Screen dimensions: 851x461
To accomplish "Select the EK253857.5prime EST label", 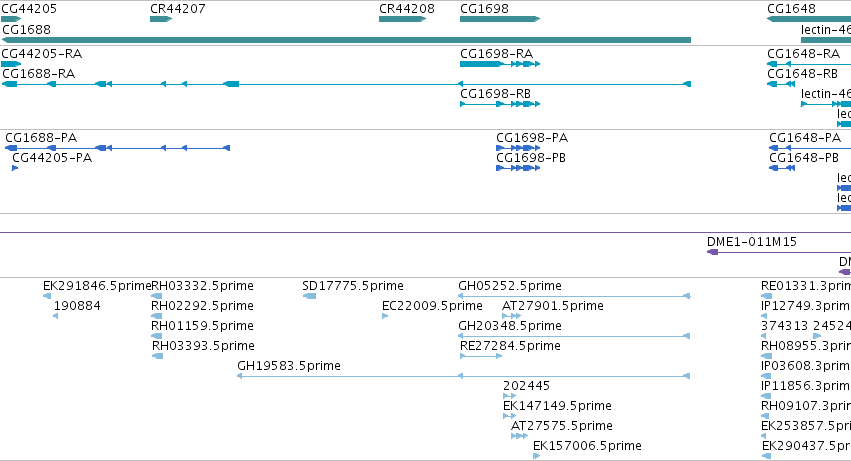I will (x=806, y=427).
